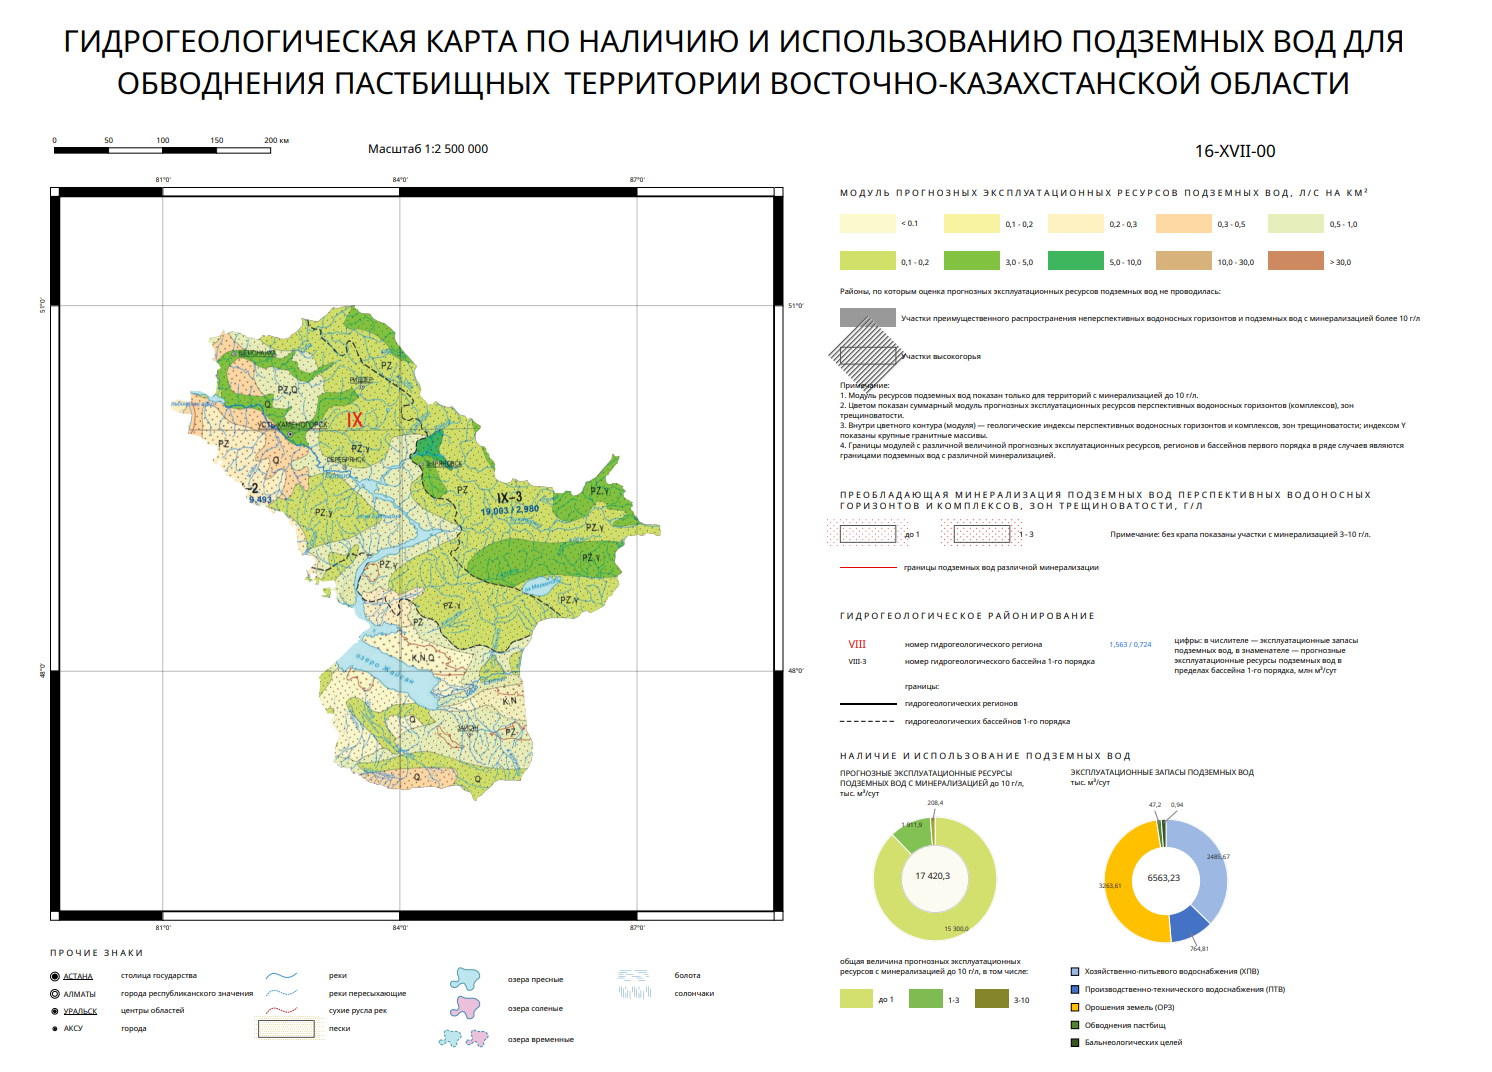The image size is (1492, 1072).
Task: Click the sheet number 16-XVII-00
Action: coord(1235,151)
